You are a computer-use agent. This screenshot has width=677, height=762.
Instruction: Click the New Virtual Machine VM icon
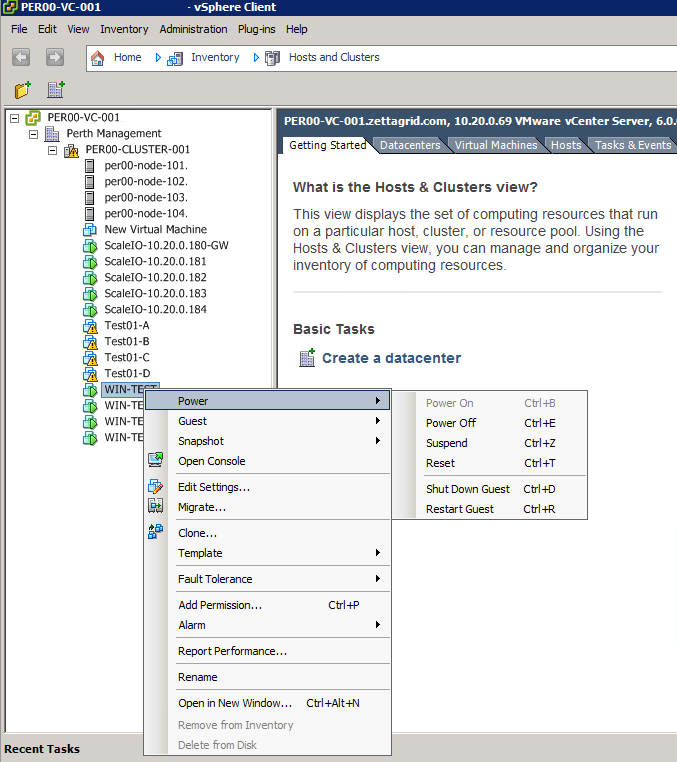coord(90,229)
